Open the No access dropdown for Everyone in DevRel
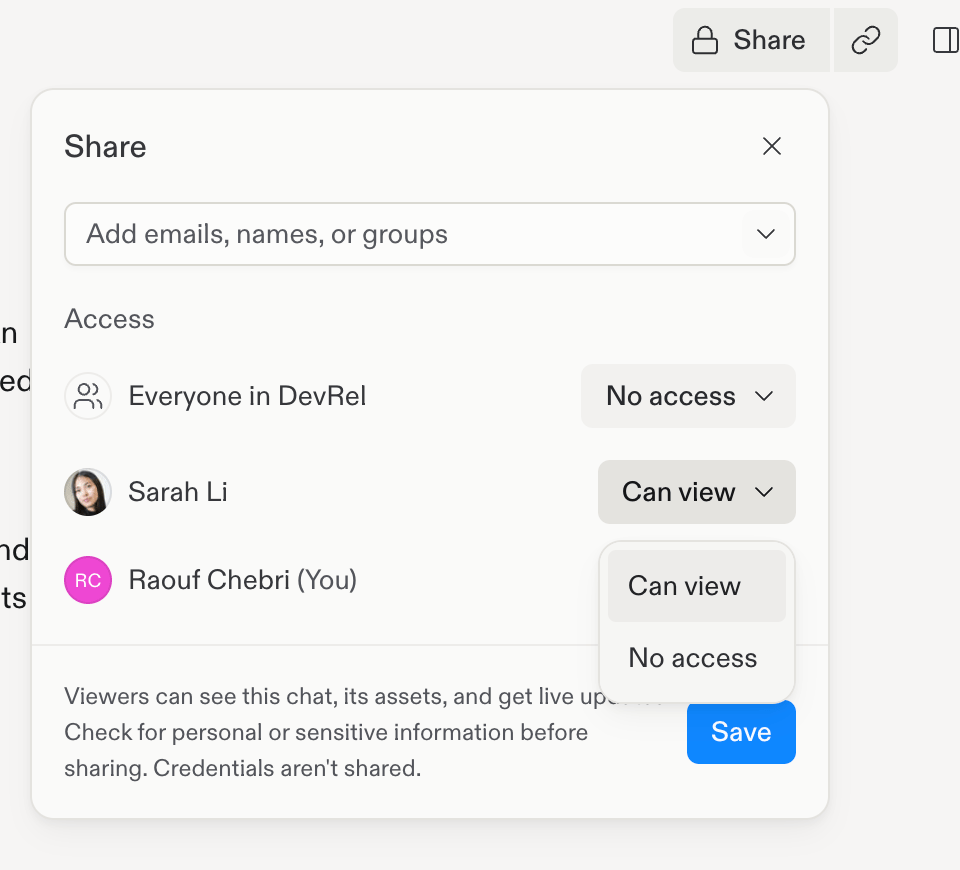Screen dimensions: 960x870 [x=688, y=396]
